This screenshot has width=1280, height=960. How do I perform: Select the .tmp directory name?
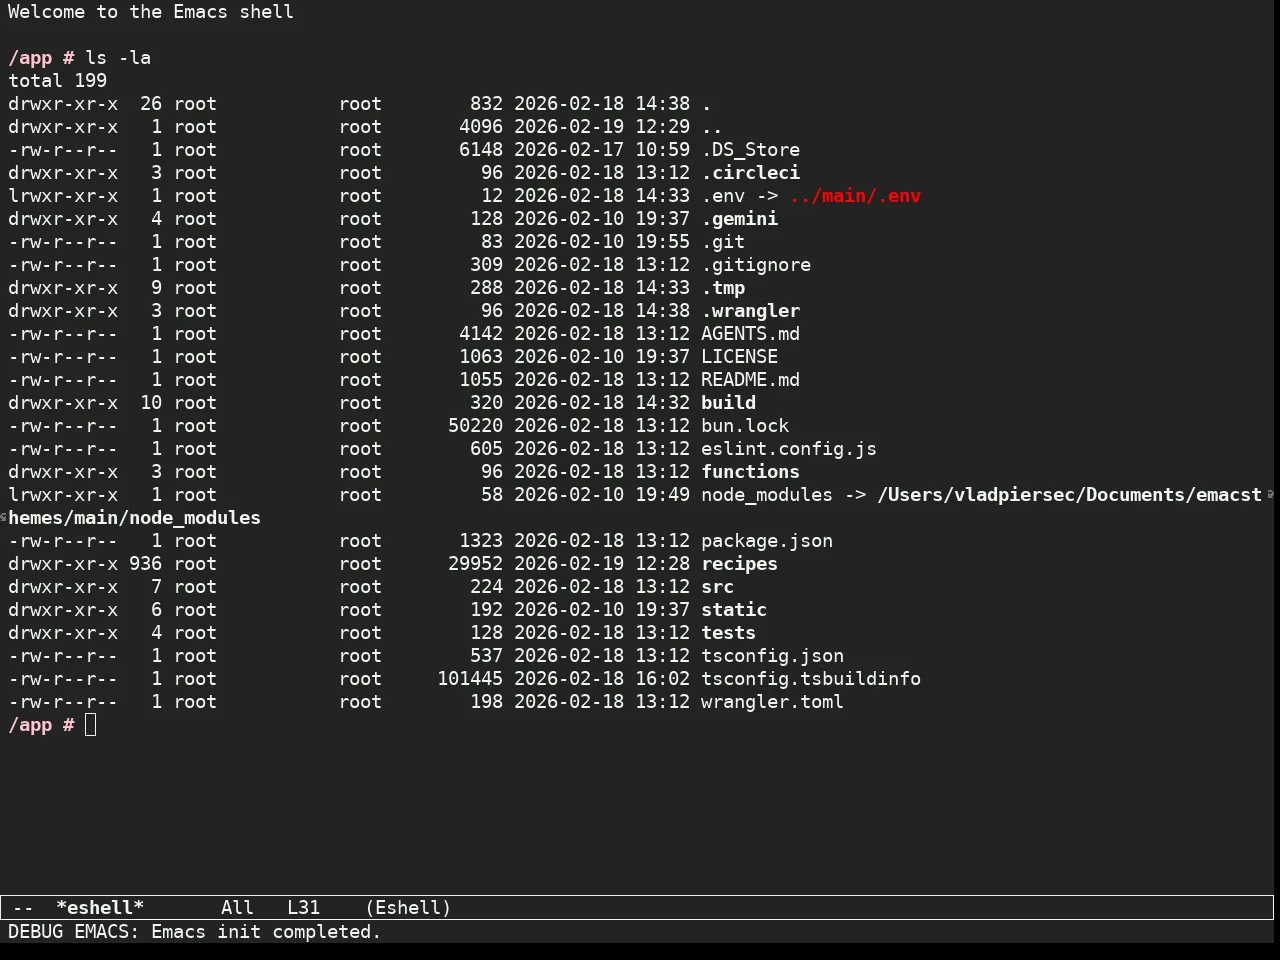click(x=723, y=288)
